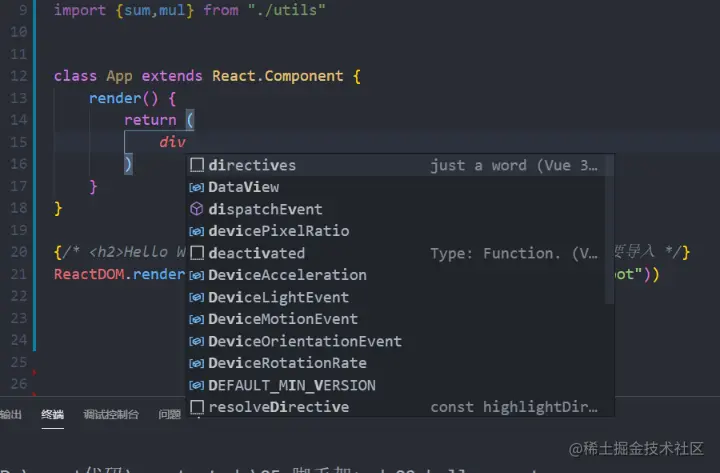720x473 pixels.
Task: Click variable icon beside 'devicePixelRatio'
Action: pos(197,231)
